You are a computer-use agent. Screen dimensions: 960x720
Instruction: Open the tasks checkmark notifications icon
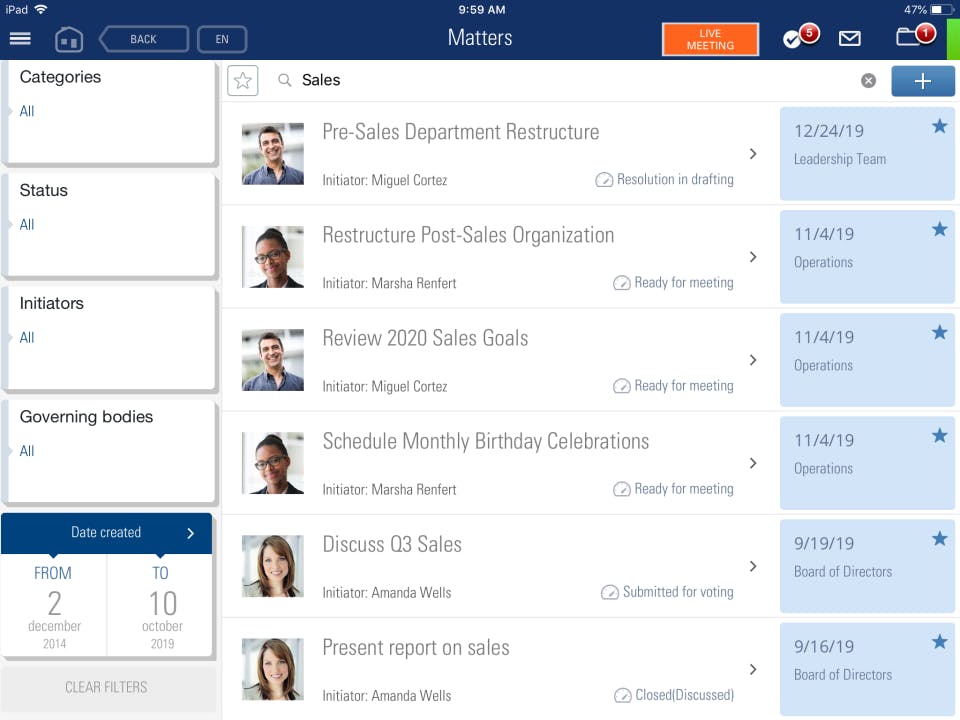tap(797, 39)
